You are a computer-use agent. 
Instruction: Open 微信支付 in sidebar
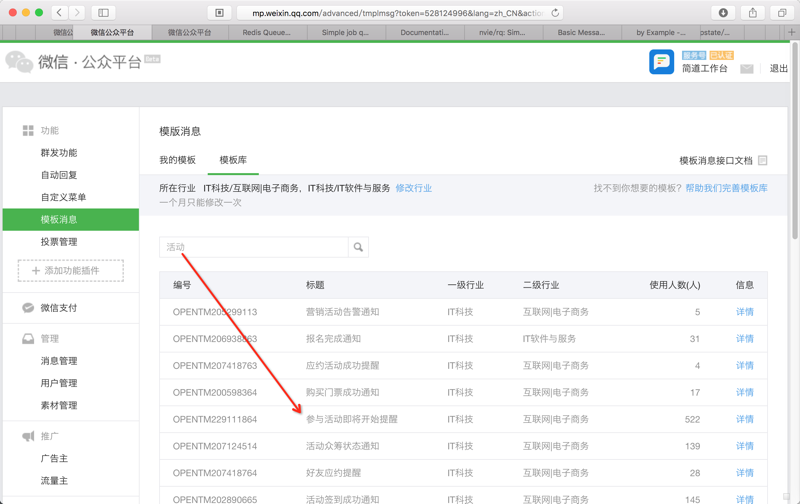[x=59, y=308]
